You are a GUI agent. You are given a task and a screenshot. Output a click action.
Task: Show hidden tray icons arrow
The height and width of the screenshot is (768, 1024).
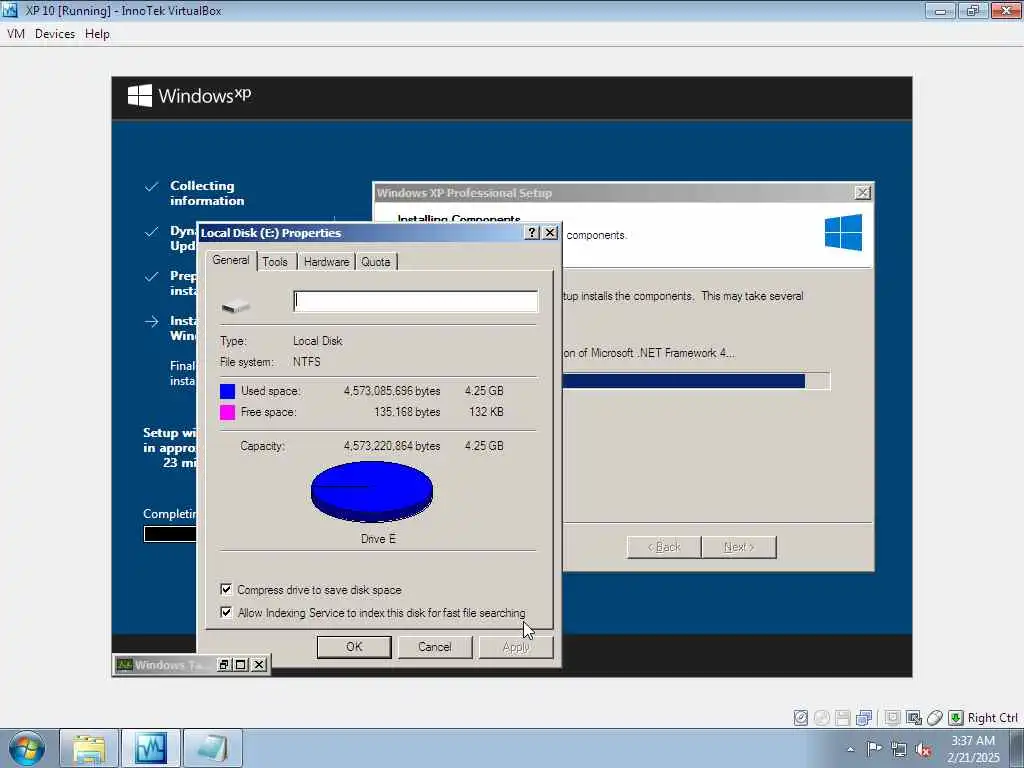[850, 750]
